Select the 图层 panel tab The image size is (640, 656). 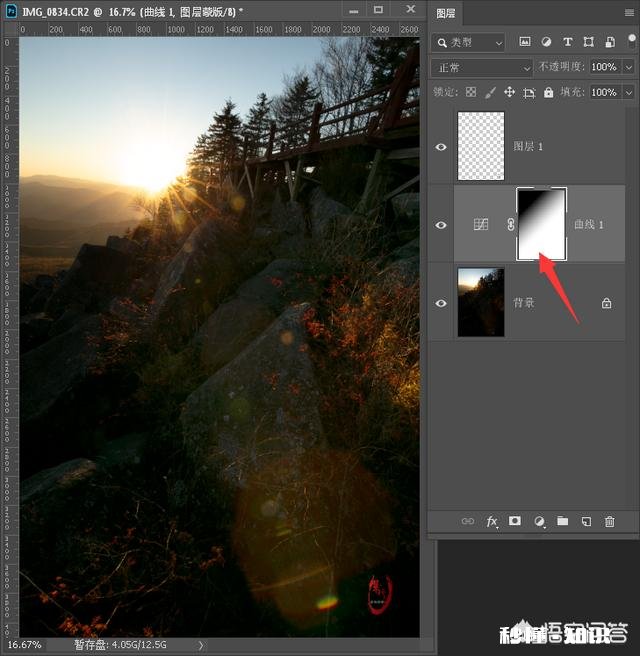click(446, 14)
